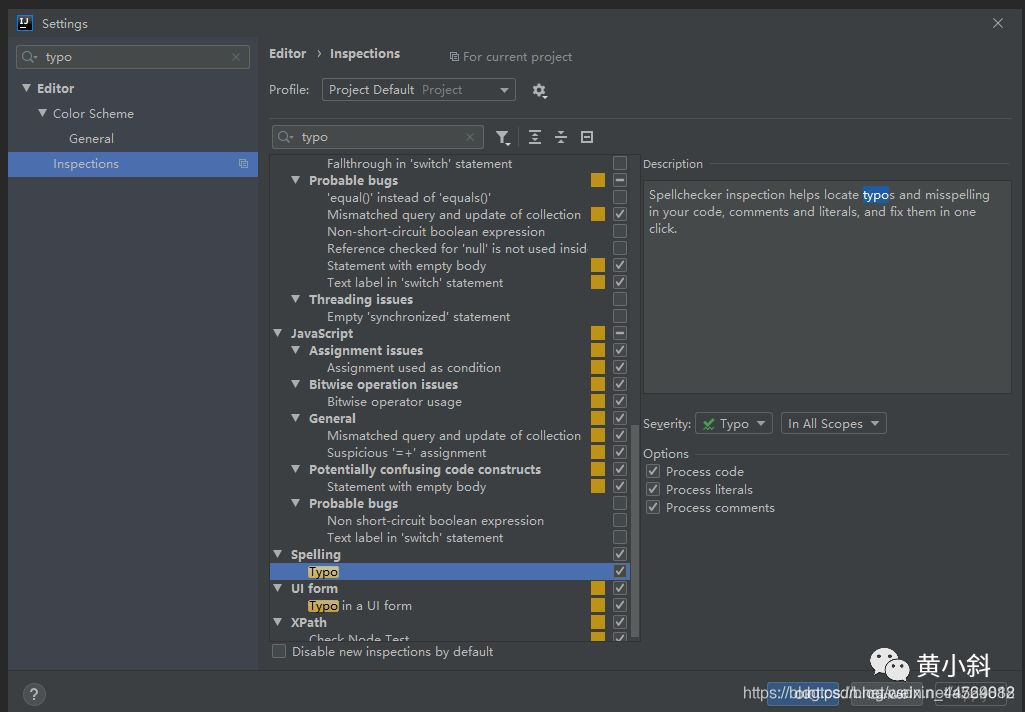Toggle checkbox for Bitwise operator usage
Screen dimensions: 1025x712
(x=620, y=401)
